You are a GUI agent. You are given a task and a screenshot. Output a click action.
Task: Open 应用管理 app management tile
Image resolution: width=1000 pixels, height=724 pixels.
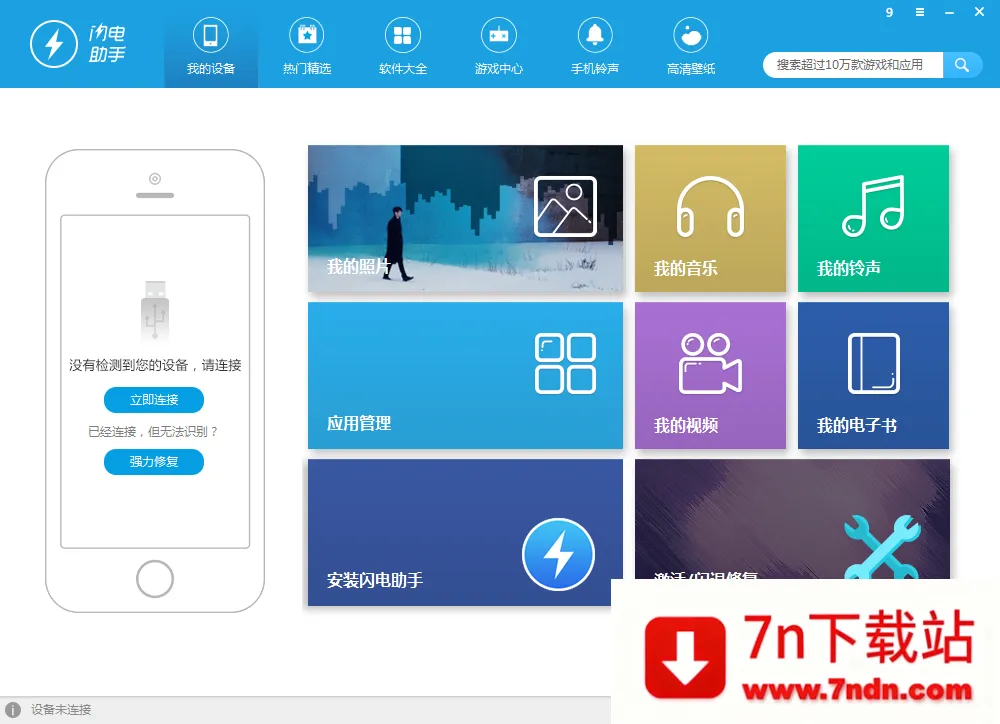[465, 375]
